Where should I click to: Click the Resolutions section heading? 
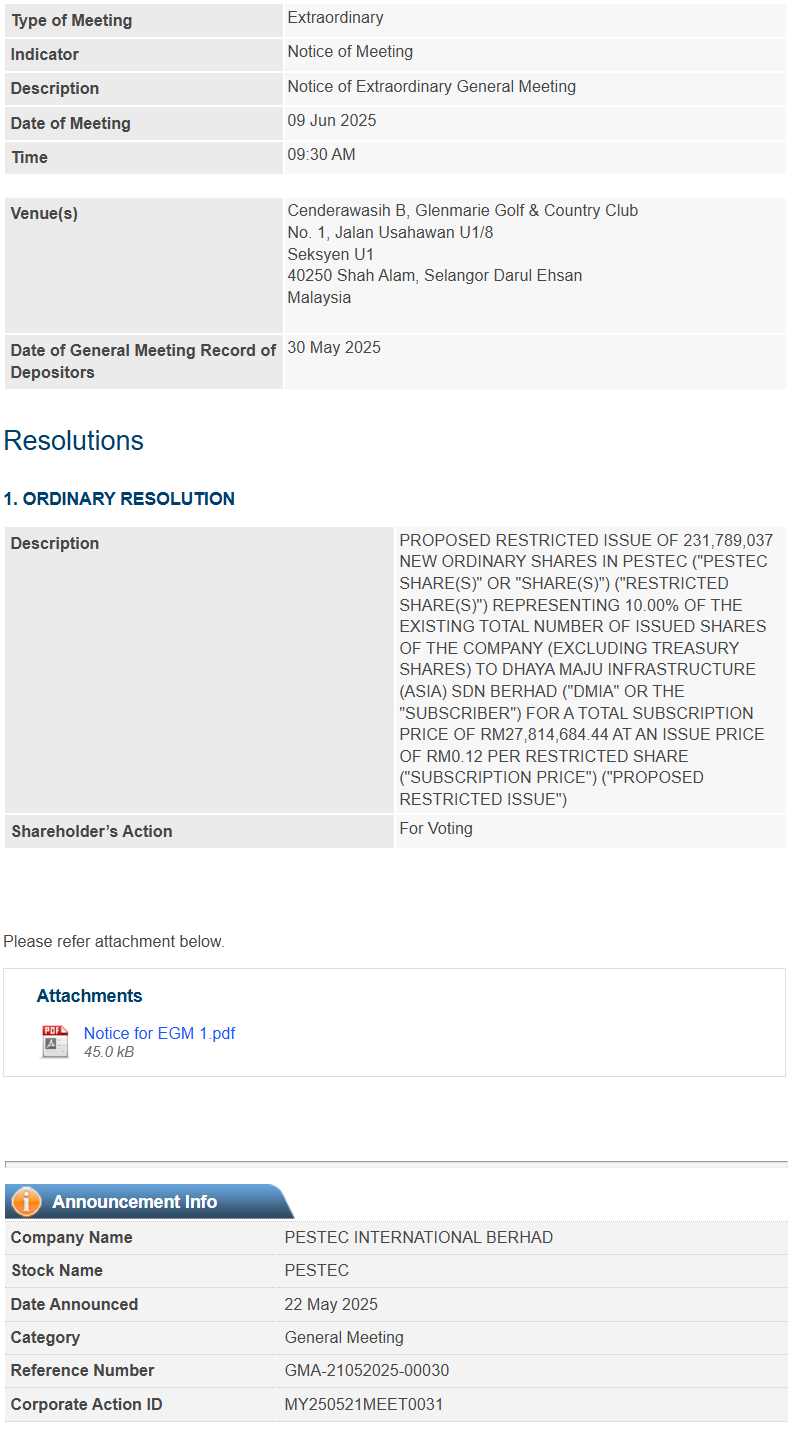tap(74, 441)
